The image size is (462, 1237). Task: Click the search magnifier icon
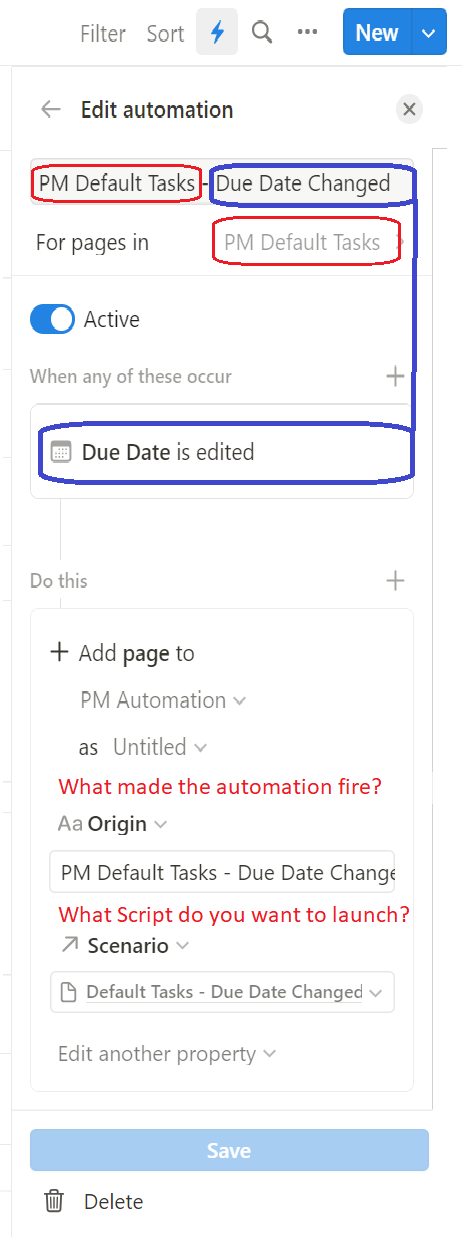coord(262,33)
